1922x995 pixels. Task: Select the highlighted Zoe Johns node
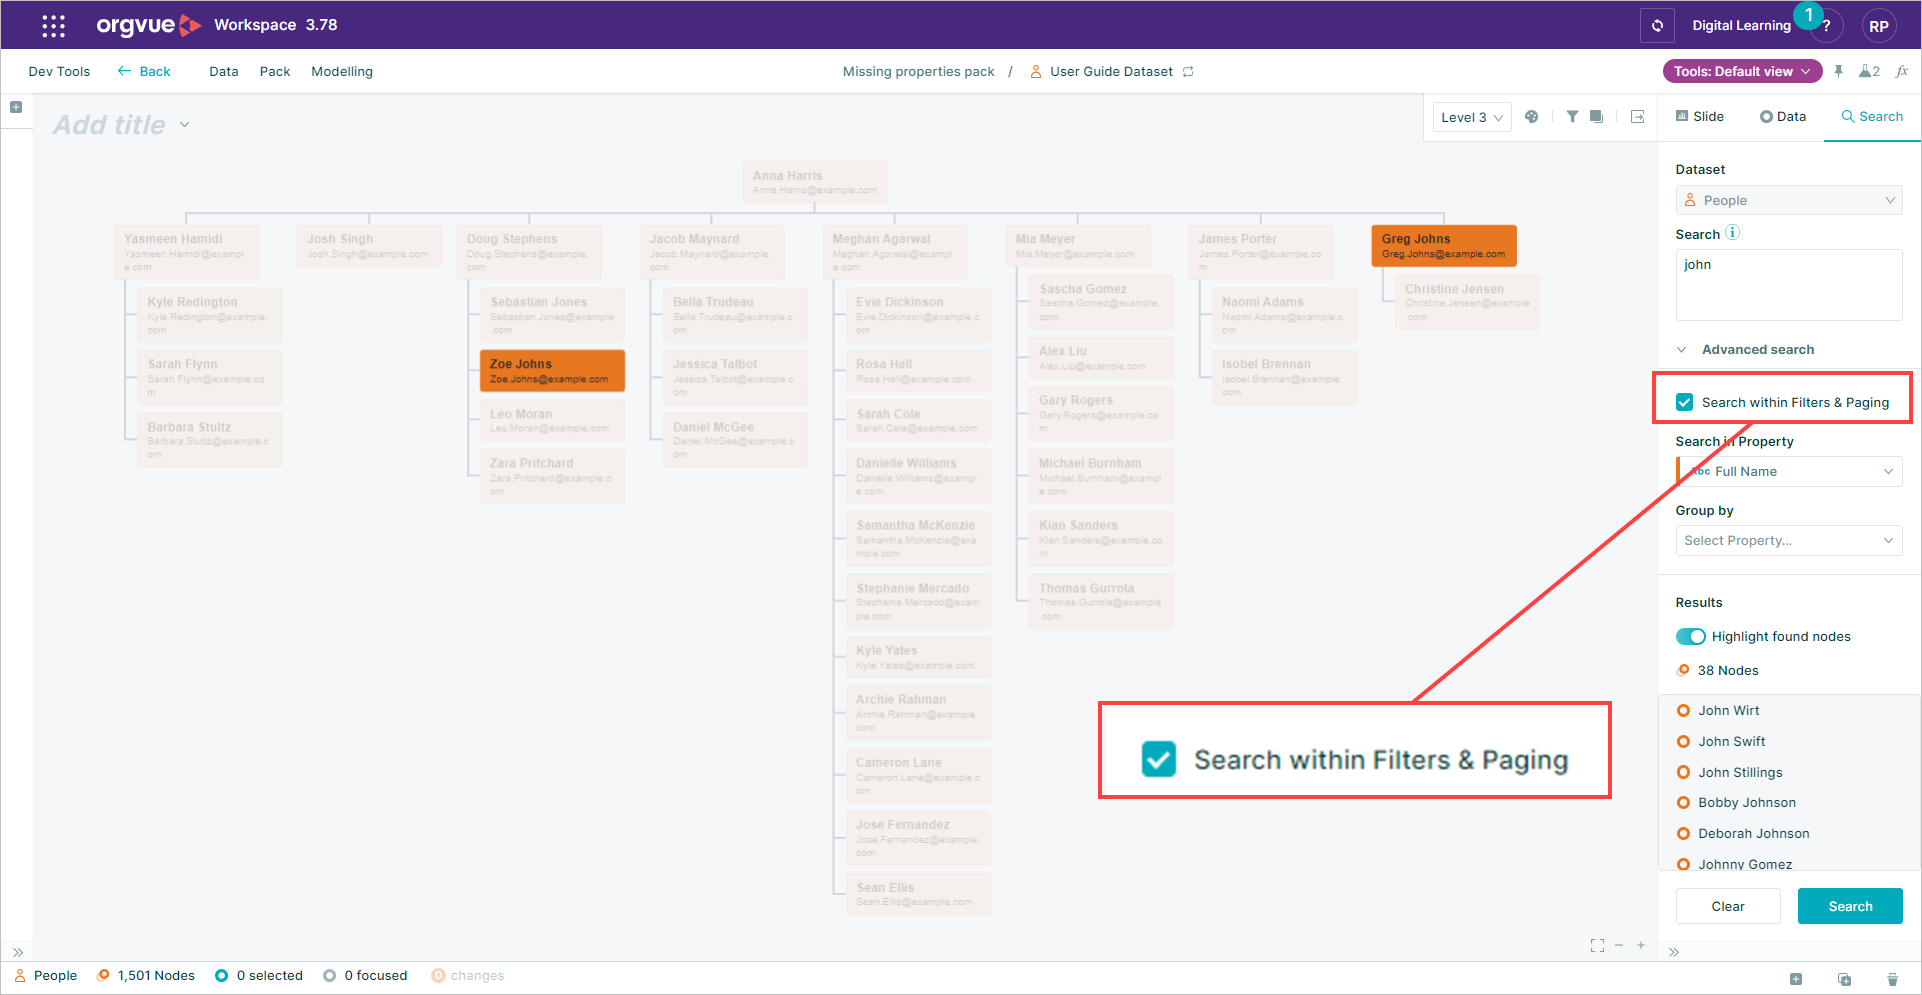552,370
